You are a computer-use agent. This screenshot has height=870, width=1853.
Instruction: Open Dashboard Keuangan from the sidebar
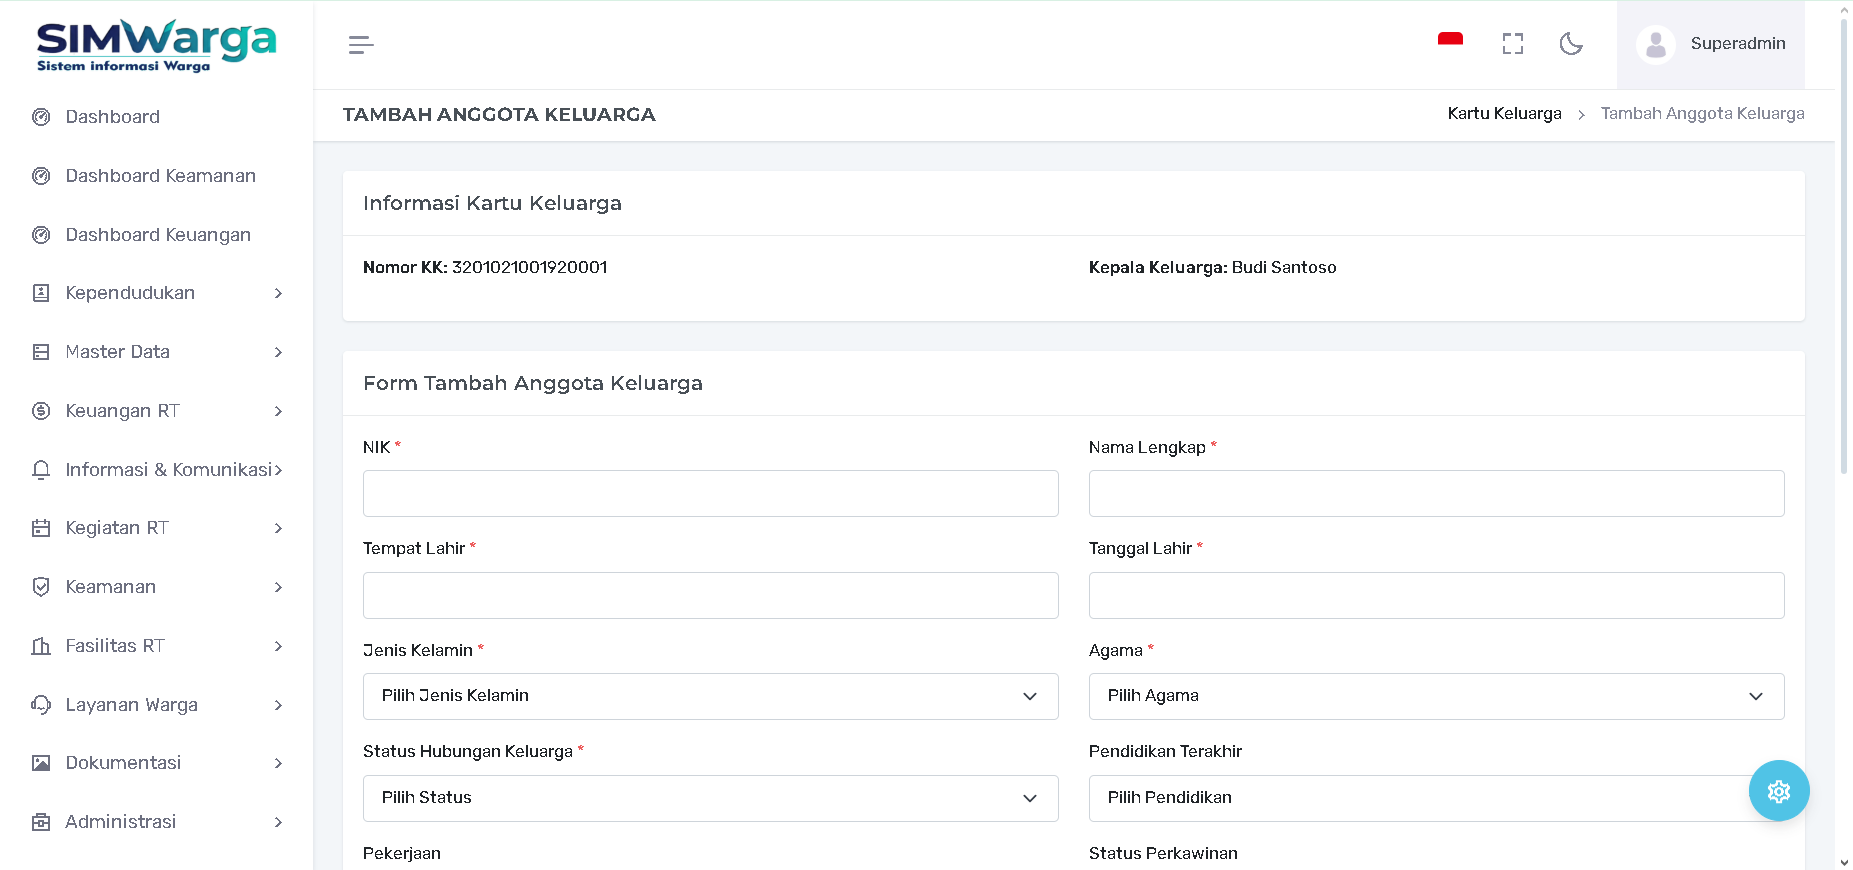point(158,235)
